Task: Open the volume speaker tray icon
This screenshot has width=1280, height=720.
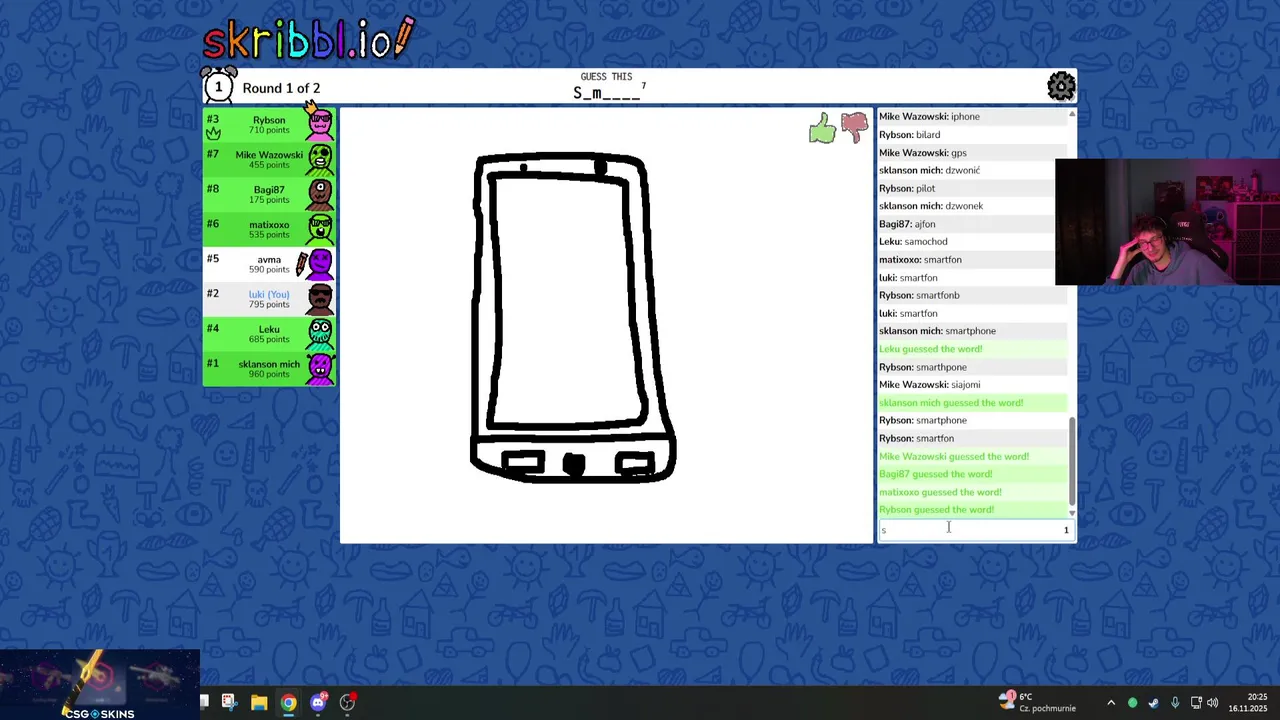Action: pos(1212,703)
